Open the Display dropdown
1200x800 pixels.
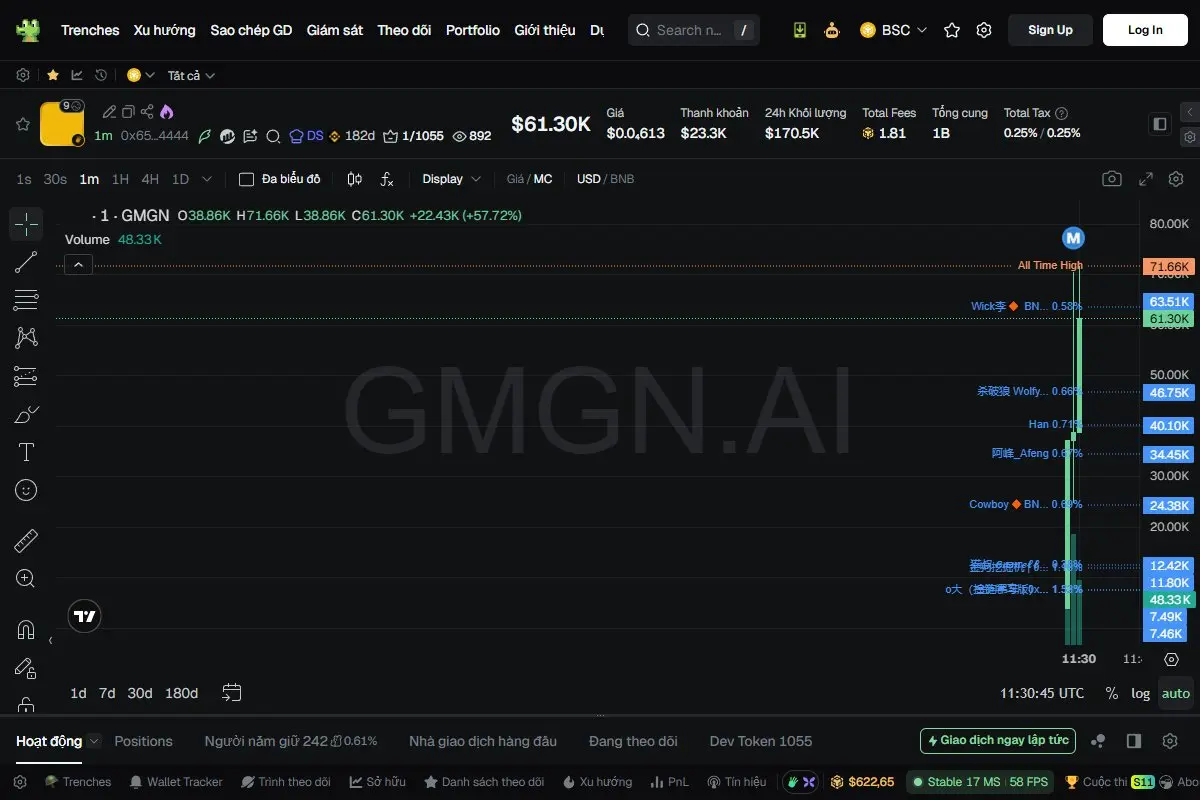(451, 179)
